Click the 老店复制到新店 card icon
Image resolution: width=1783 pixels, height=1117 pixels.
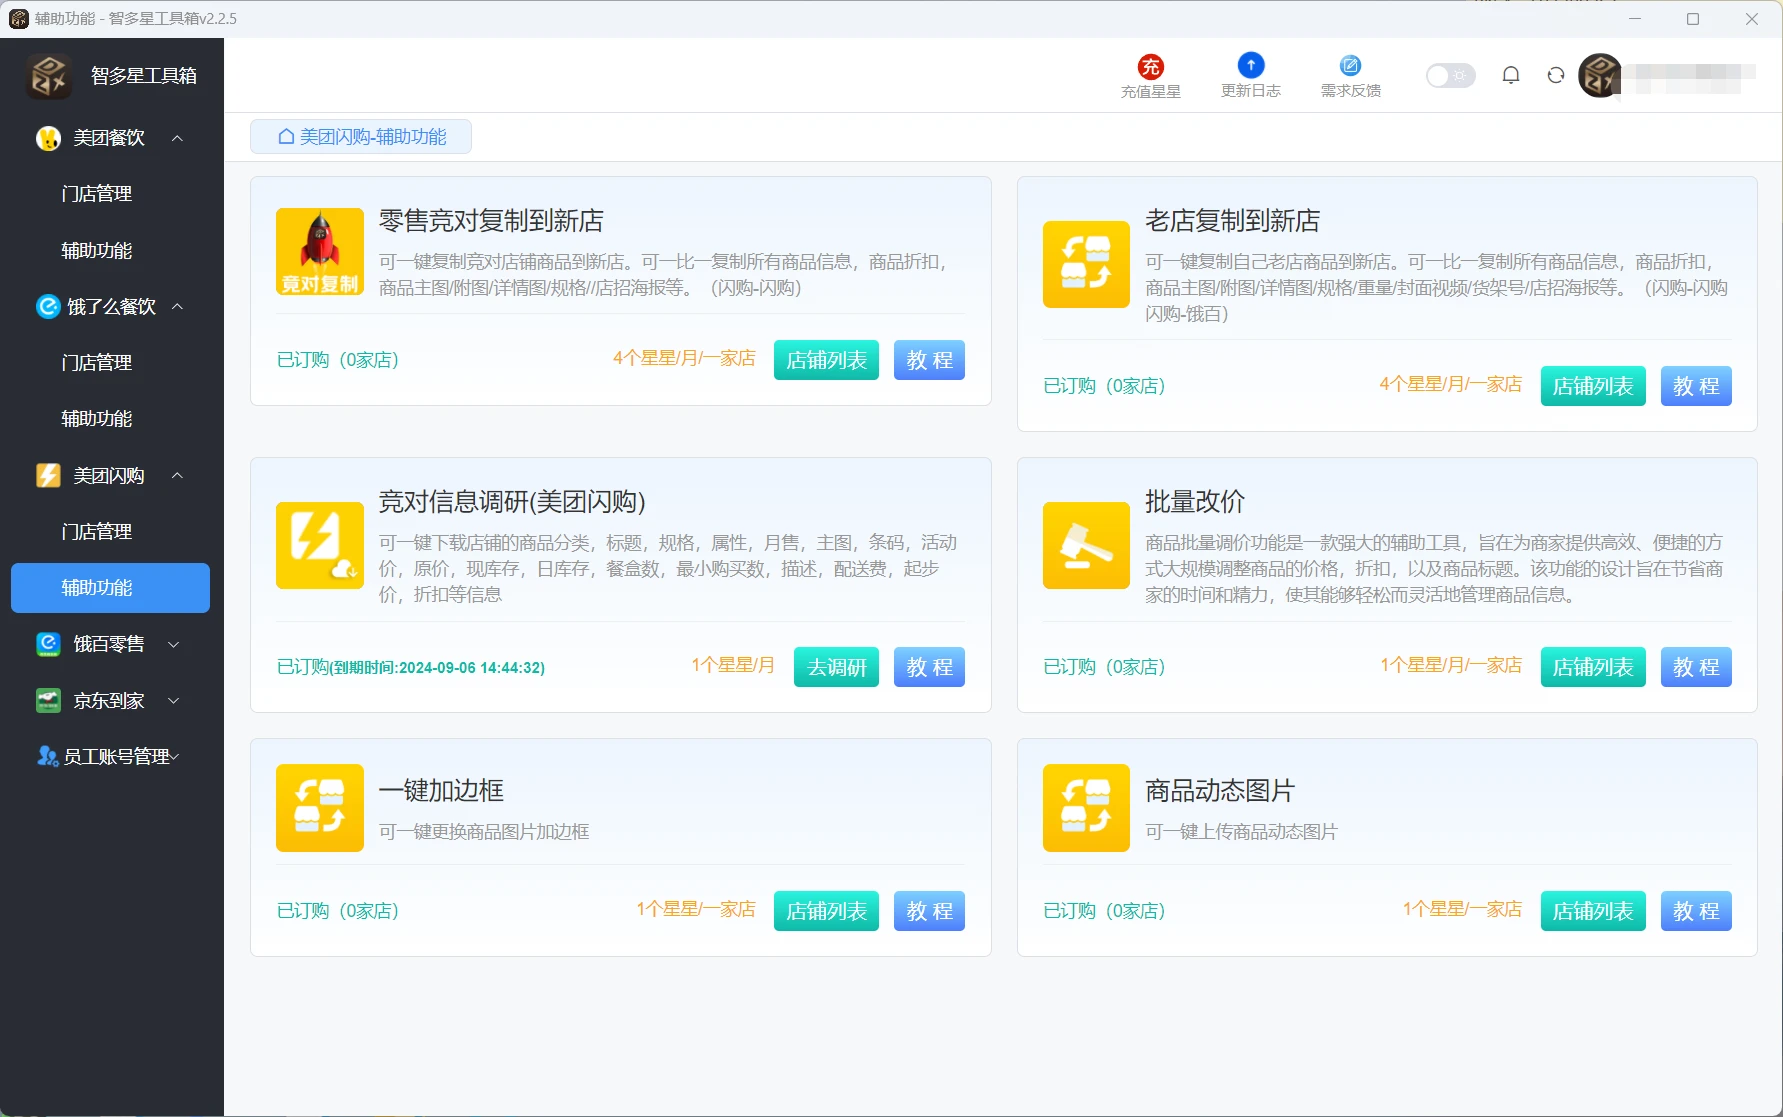pyautogui.click(x=1086, y=264)
